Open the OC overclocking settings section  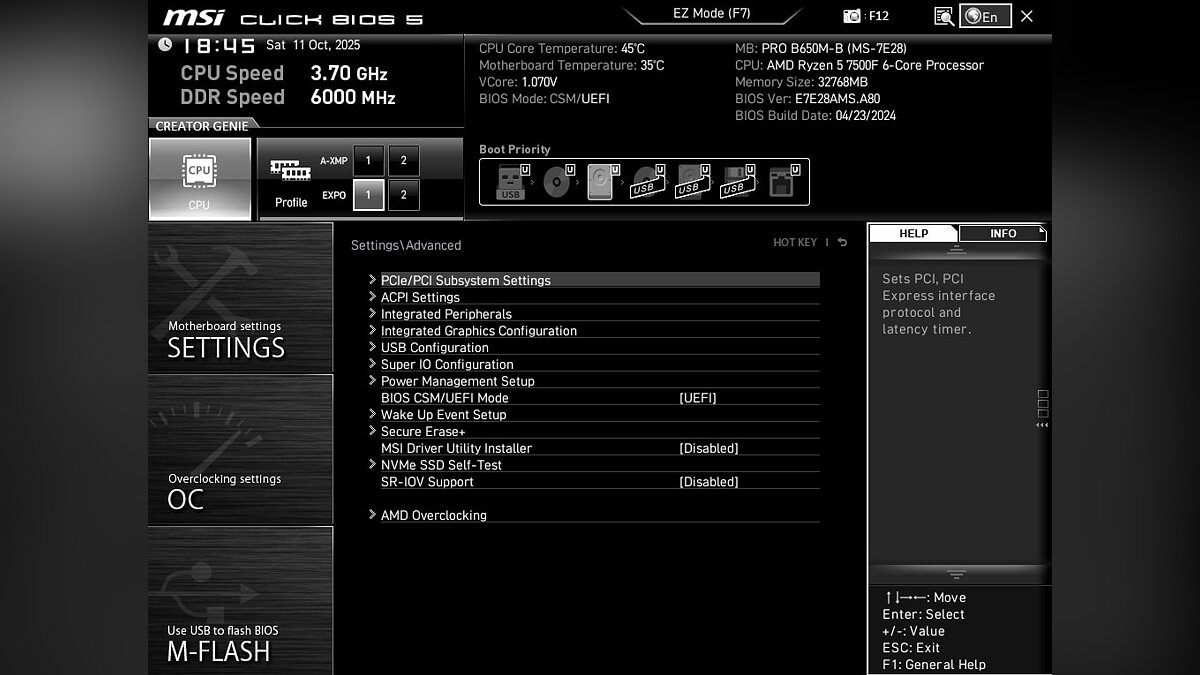240,450
